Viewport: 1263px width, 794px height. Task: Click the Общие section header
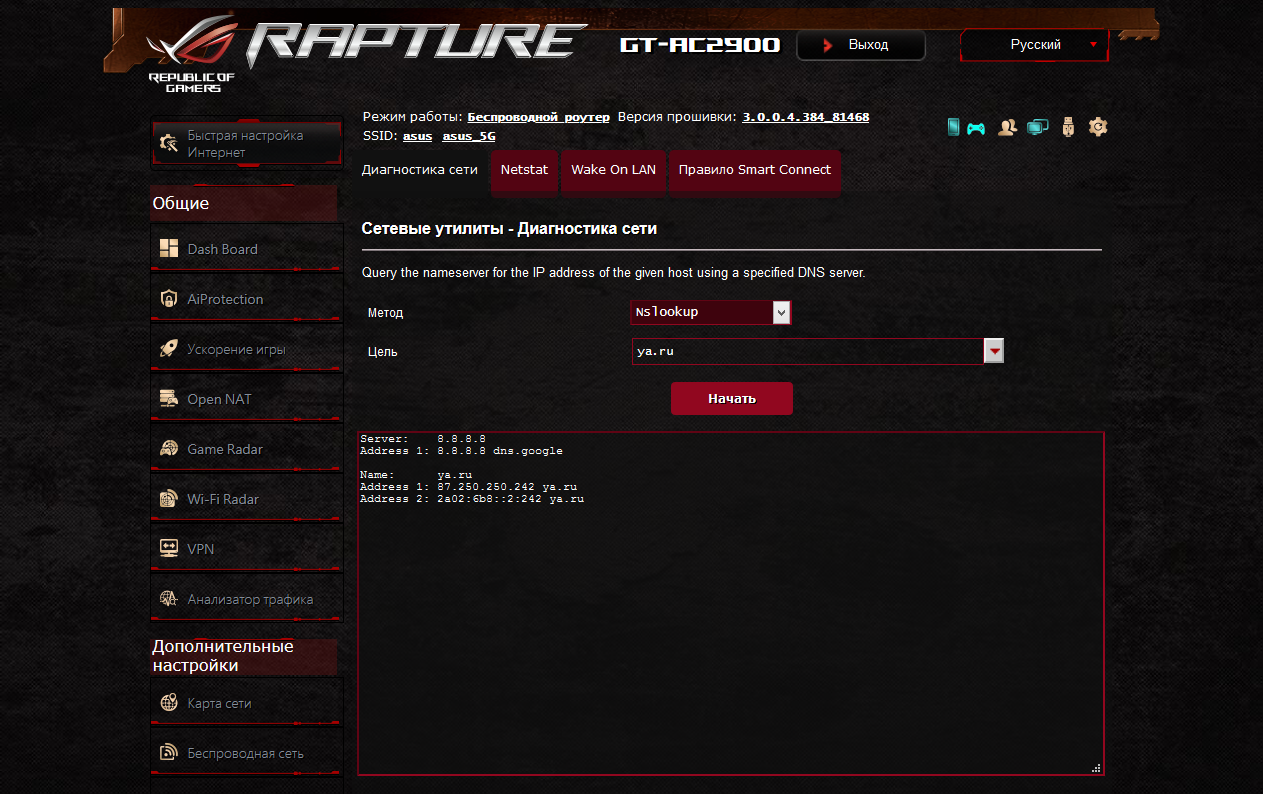[244, 203]
